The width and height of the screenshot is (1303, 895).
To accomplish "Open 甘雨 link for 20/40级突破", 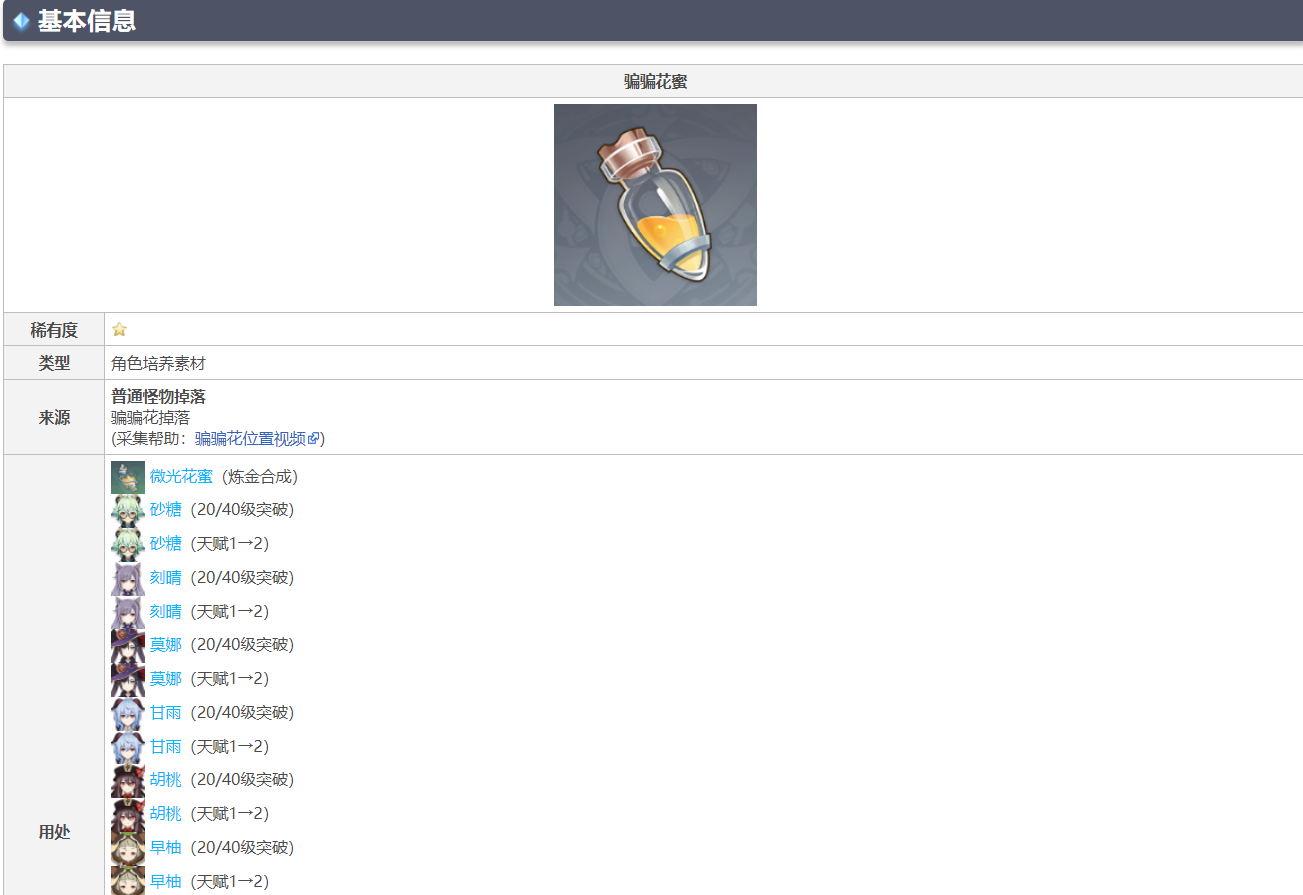I will [166, 713].
